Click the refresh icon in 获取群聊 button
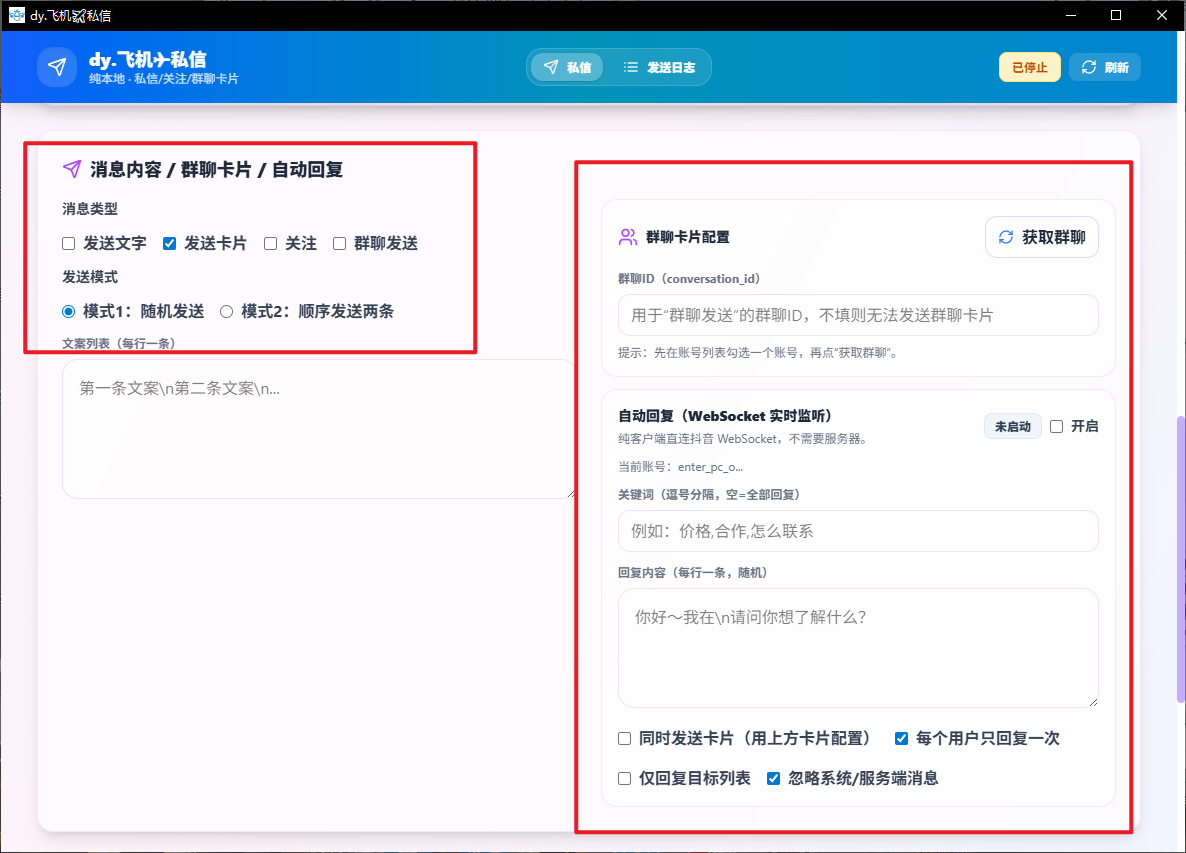This screenshot has width=1186, height=853. pyautogui.click(x=1006, y=238)
